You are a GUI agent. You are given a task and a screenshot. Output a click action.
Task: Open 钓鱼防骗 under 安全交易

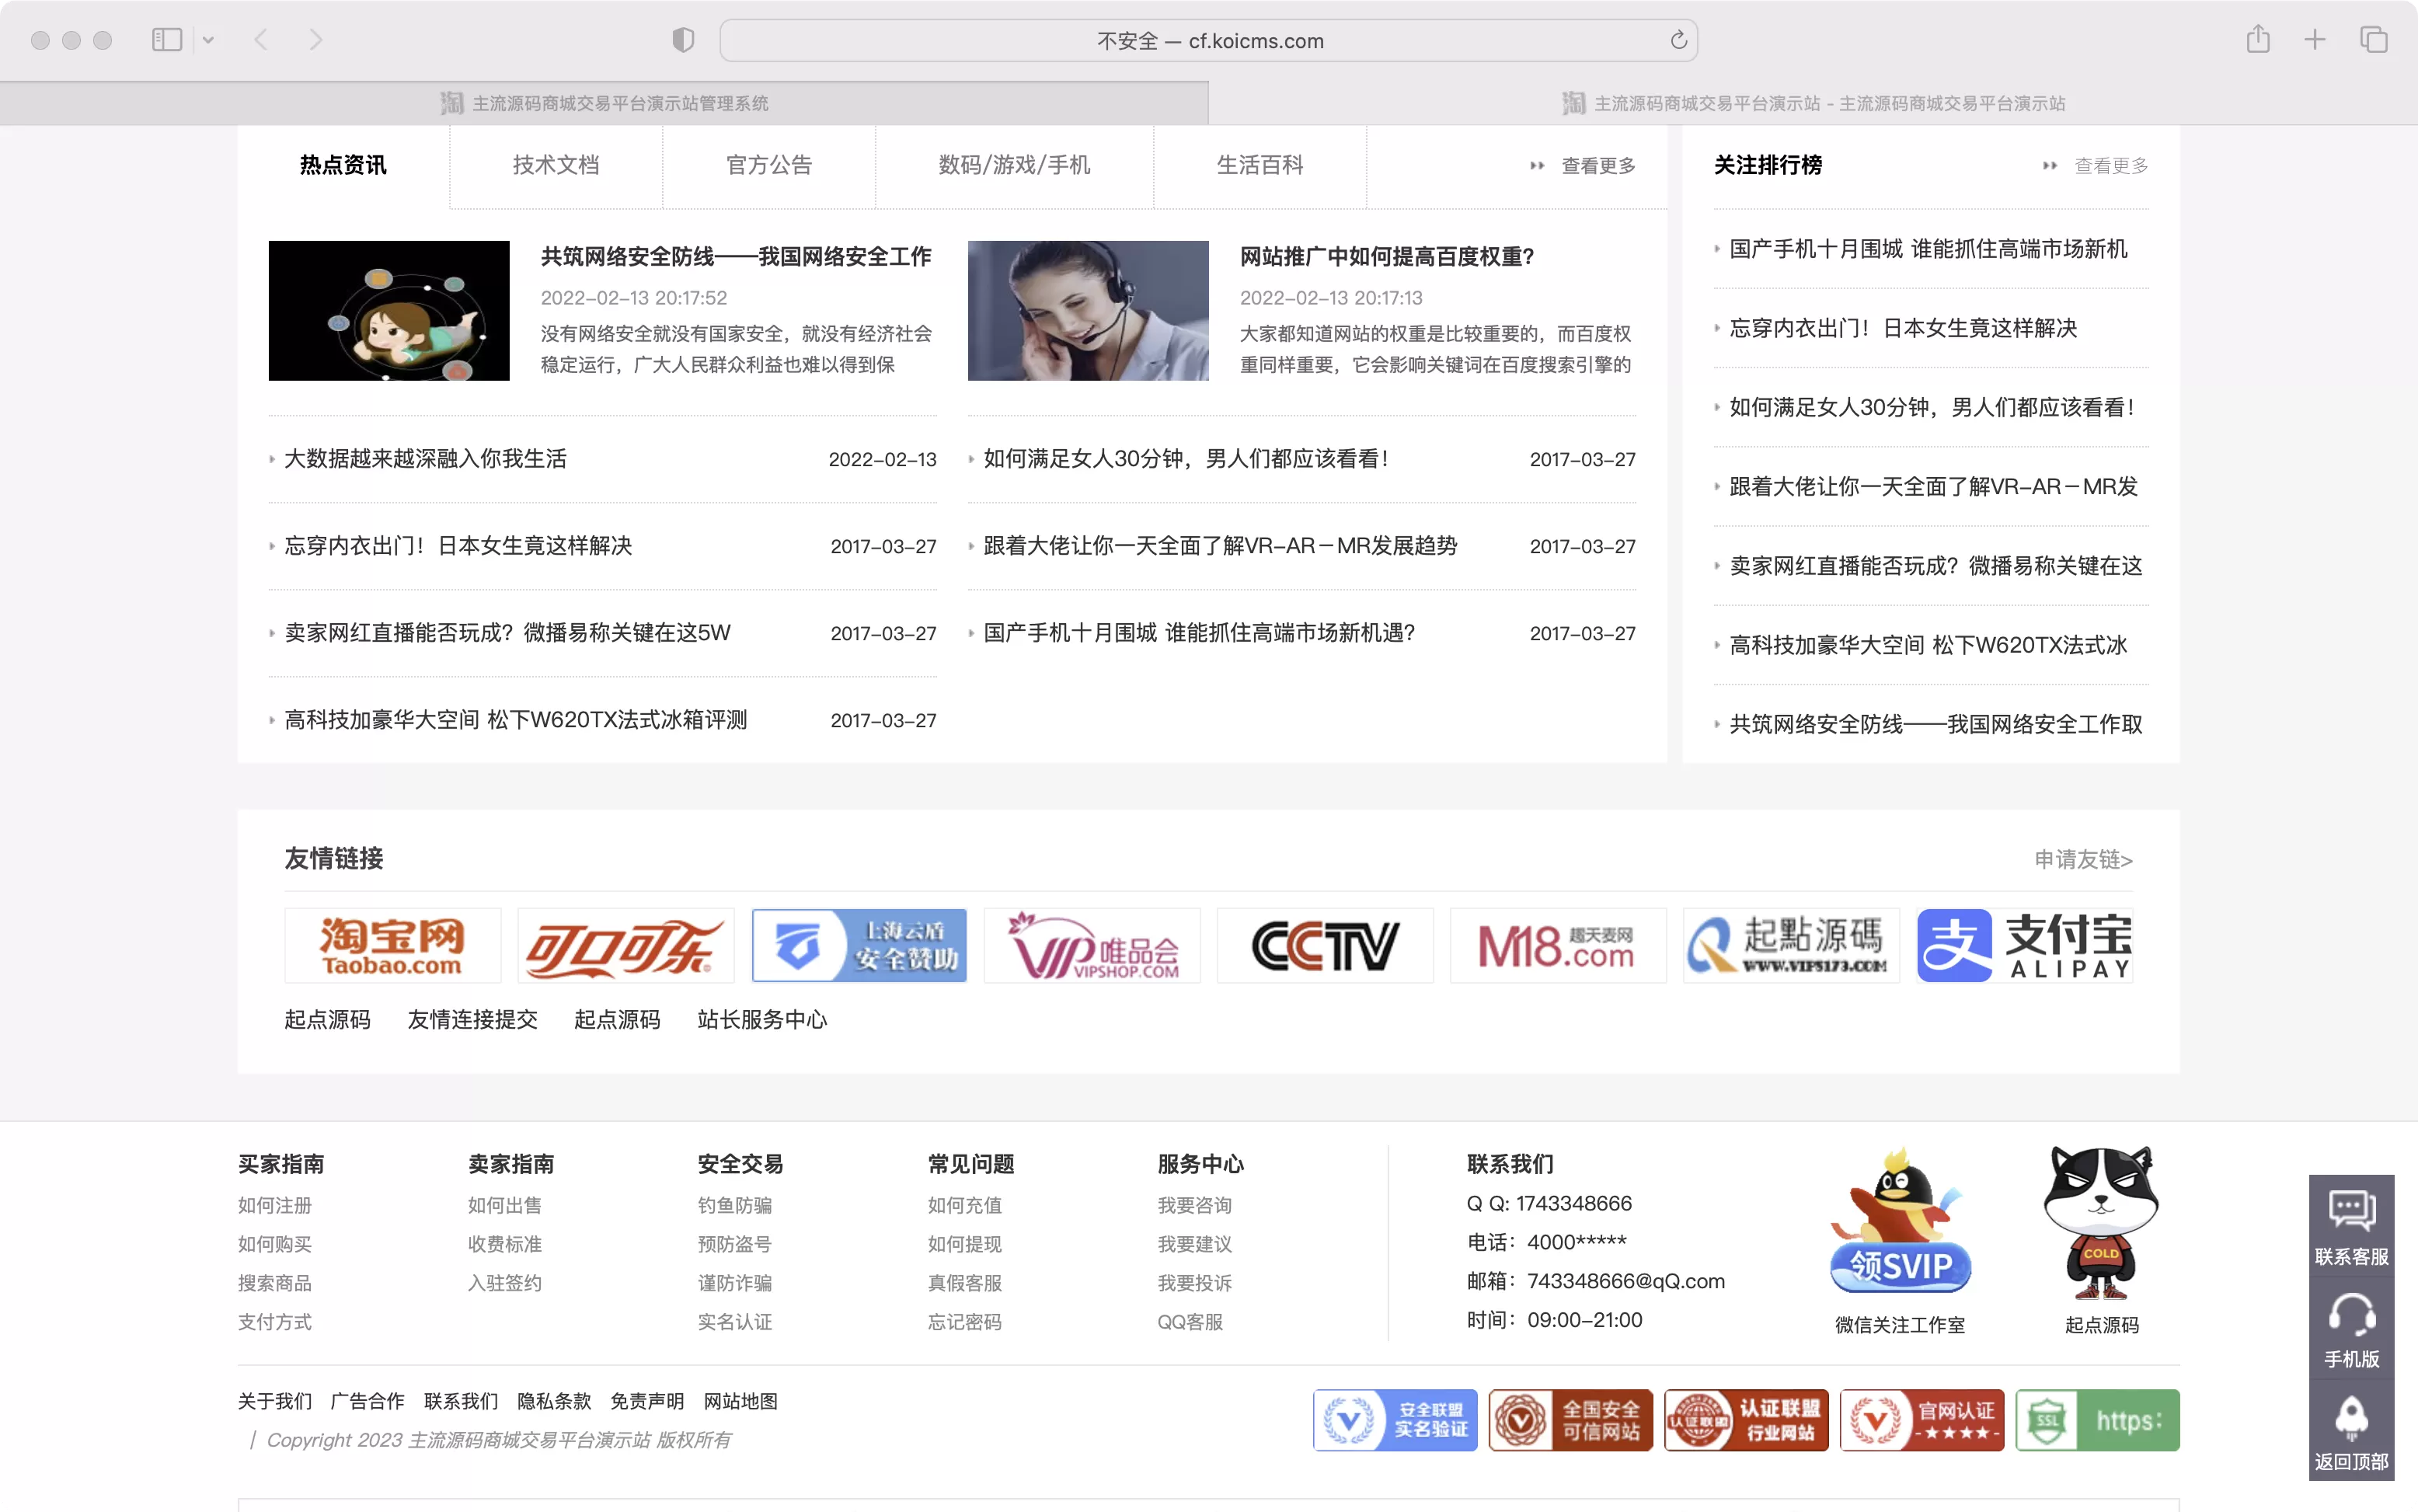click(735, 1206)
